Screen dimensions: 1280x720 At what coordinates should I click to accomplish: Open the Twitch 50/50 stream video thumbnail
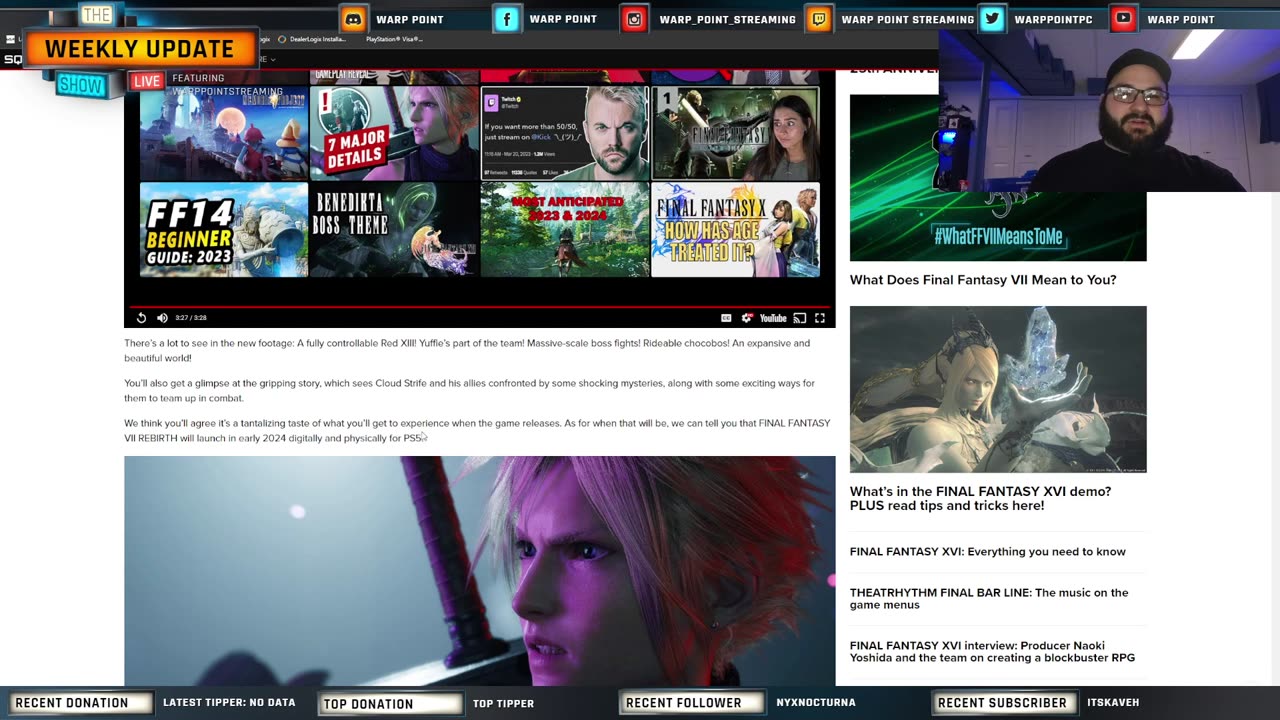565,133
